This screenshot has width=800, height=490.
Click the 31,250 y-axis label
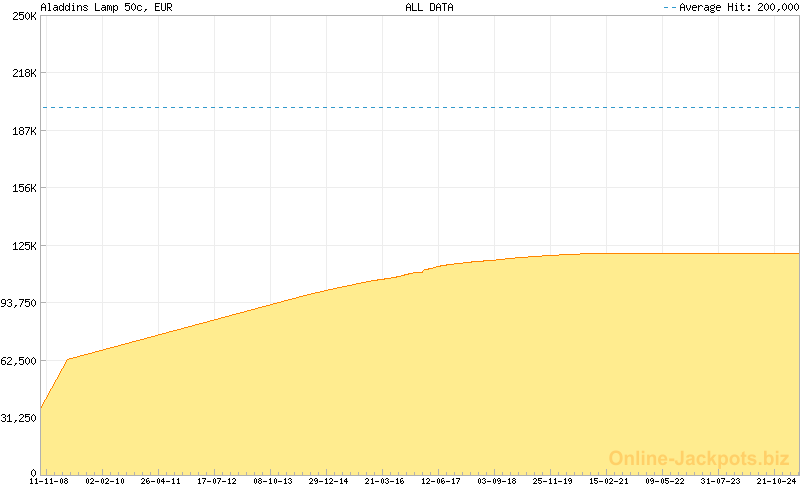[19, 418]
